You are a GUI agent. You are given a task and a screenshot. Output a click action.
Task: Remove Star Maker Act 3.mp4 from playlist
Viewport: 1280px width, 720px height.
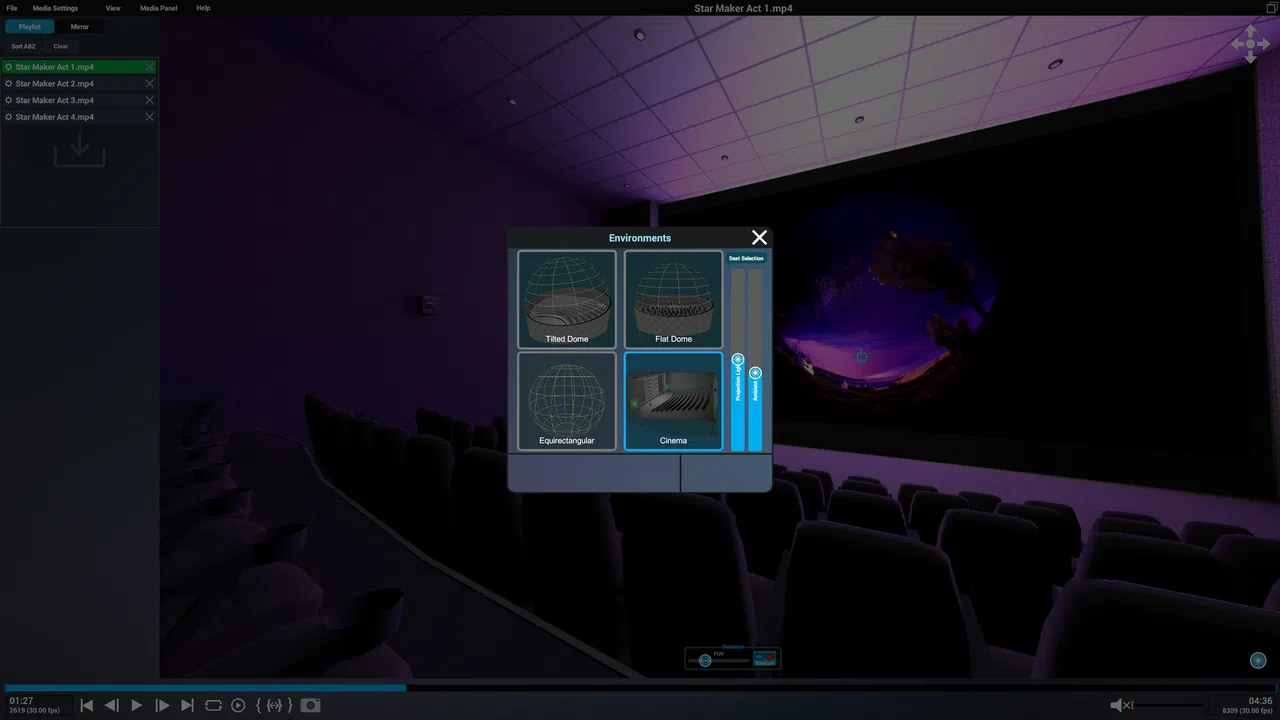(150, 100)
